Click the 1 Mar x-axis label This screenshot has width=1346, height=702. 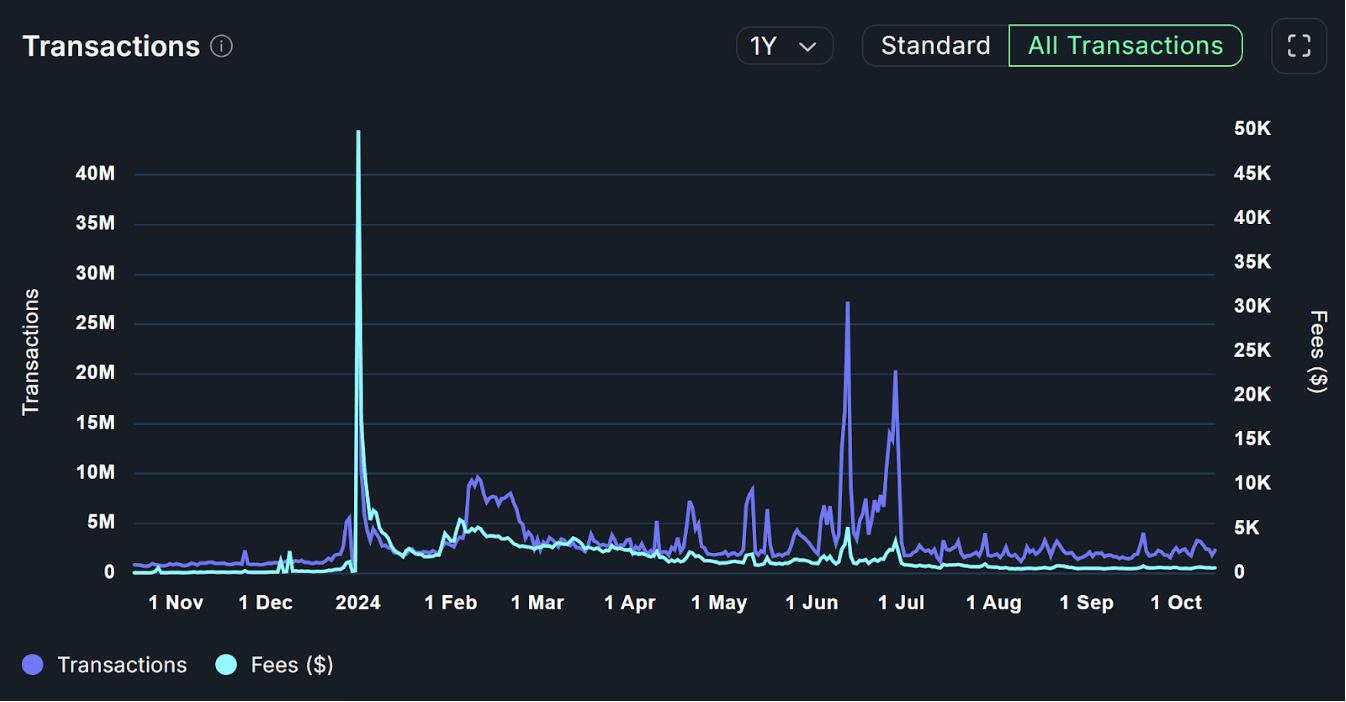pyautogui.click(x=538, y=602)
